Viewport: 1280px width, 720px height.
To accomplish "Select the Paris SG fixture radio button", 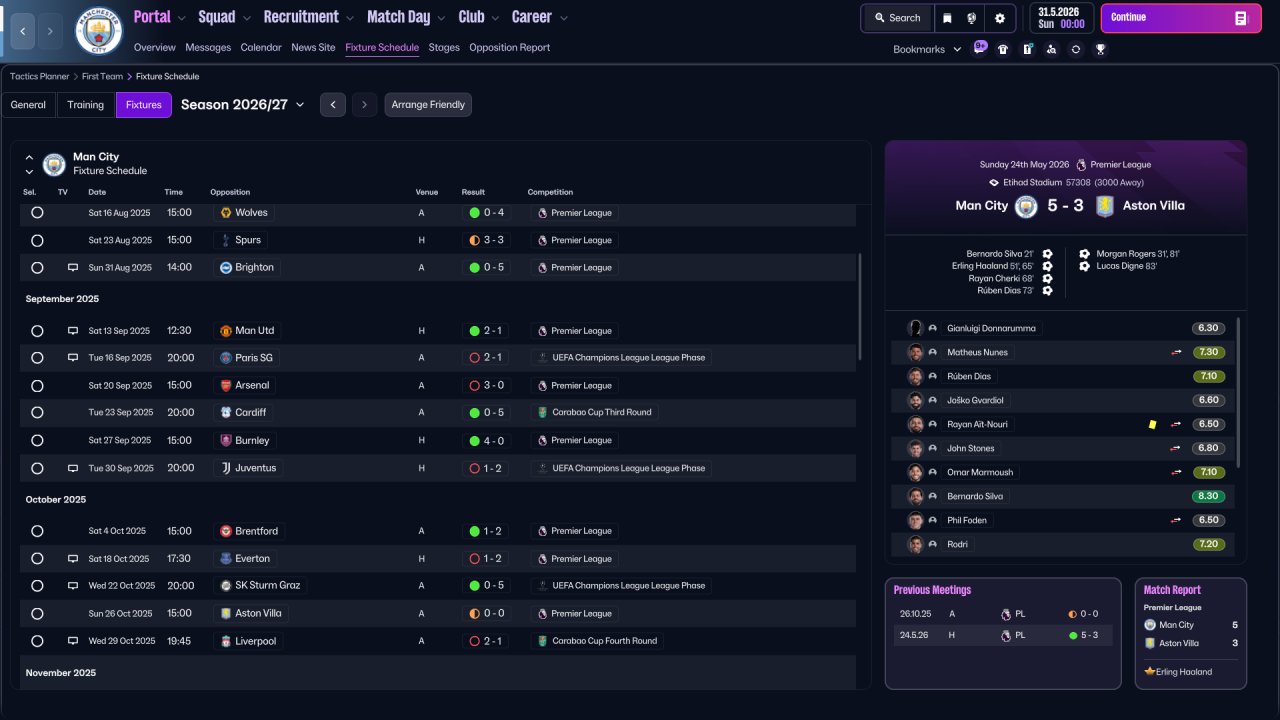I will [x=37, y=358].
